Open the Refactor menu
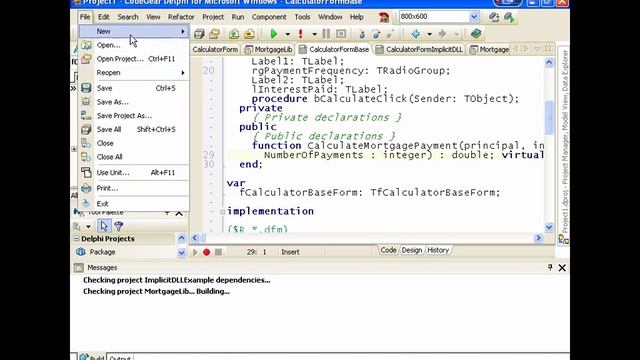Viewport: 640px width, 360px height. point(181,17)
